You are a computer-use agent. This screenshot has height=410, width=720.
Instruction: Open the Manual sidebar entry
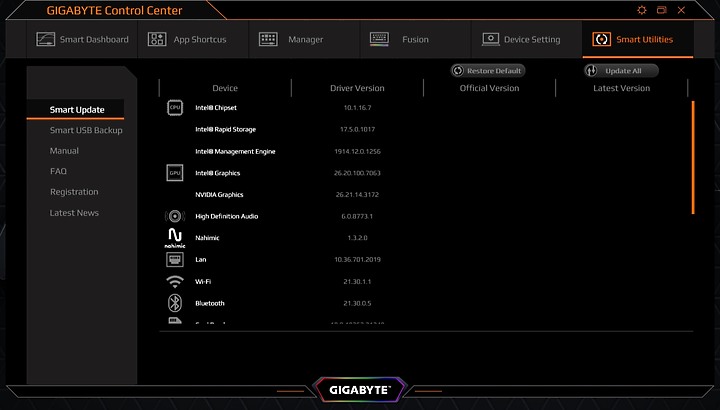[x=64, y=151]
